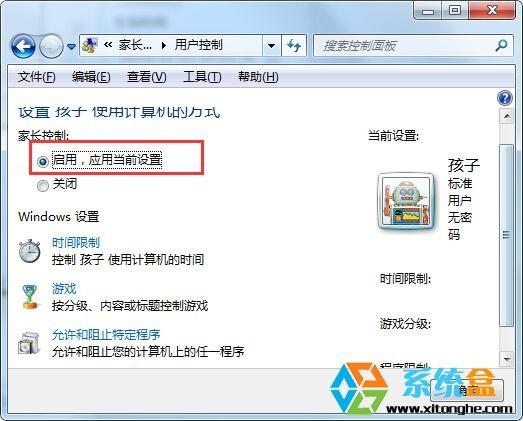Select the 关闭 radio button

[x=43, y=185]
